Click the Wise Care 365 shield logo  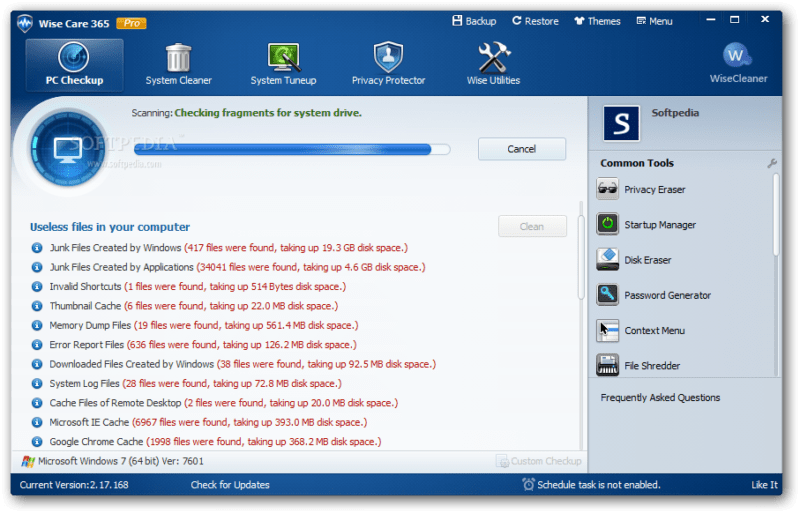pos(24,23)
